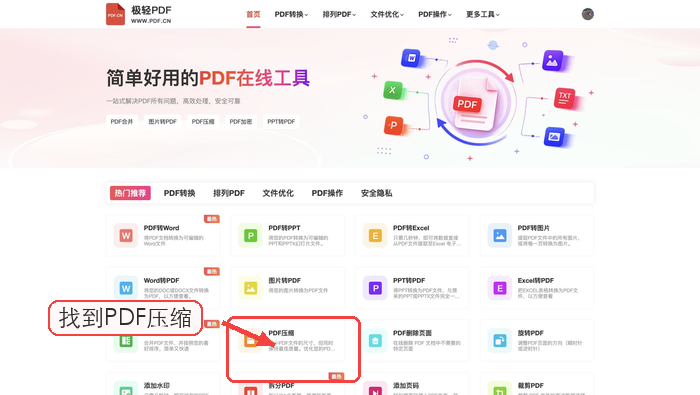Switch to the 文件优化 category tab
700x395 pixels.
pos(278,193)
